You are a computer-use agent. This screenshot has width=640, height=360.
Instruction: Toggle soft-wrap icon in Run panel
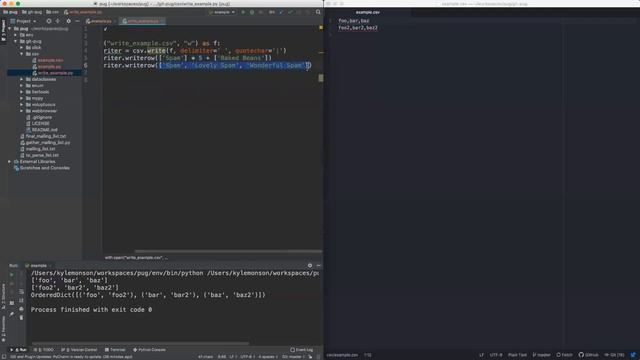coord(21,291)
